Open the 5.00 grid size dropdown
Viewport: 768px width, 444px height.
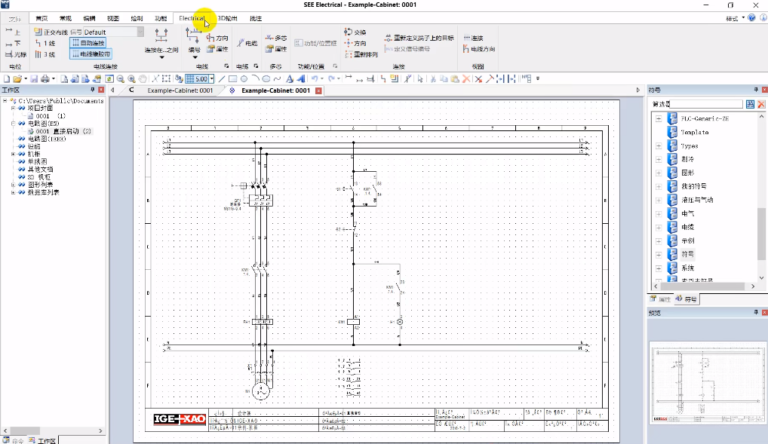point(212,79)
